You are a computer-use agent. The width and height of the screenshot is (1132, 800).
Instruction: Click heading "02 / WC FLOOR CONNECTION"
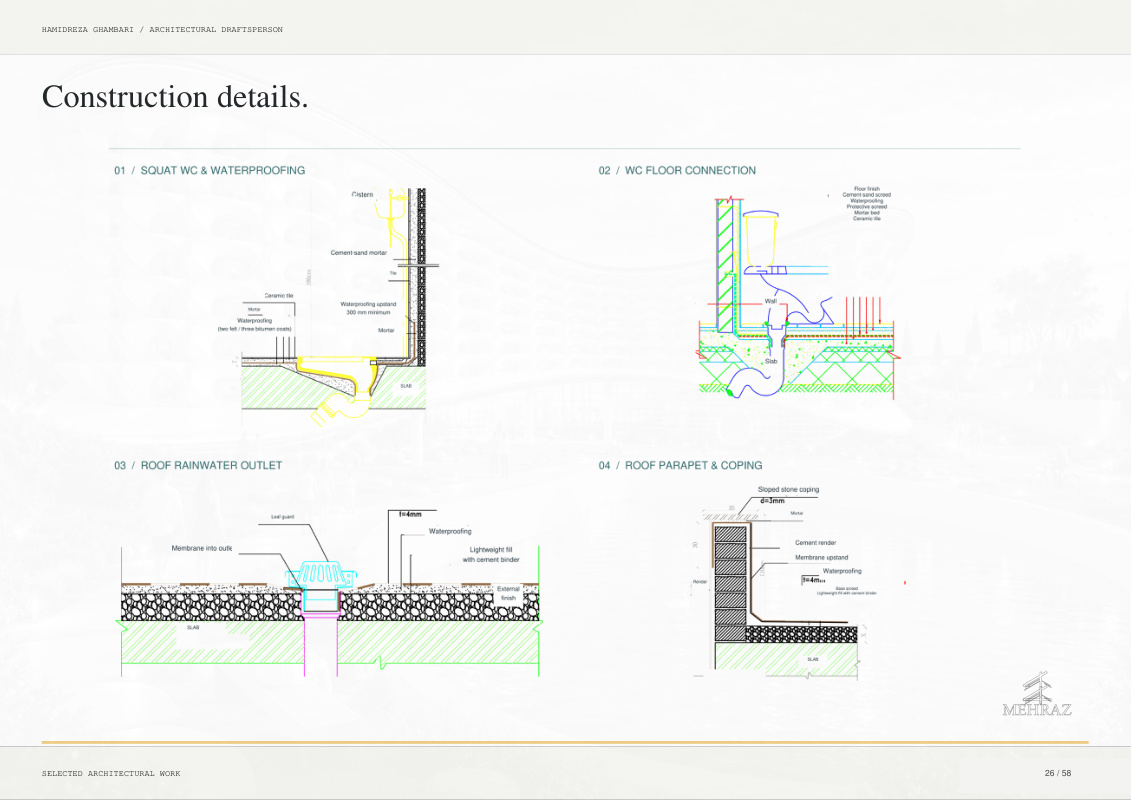tap(677, 170)
